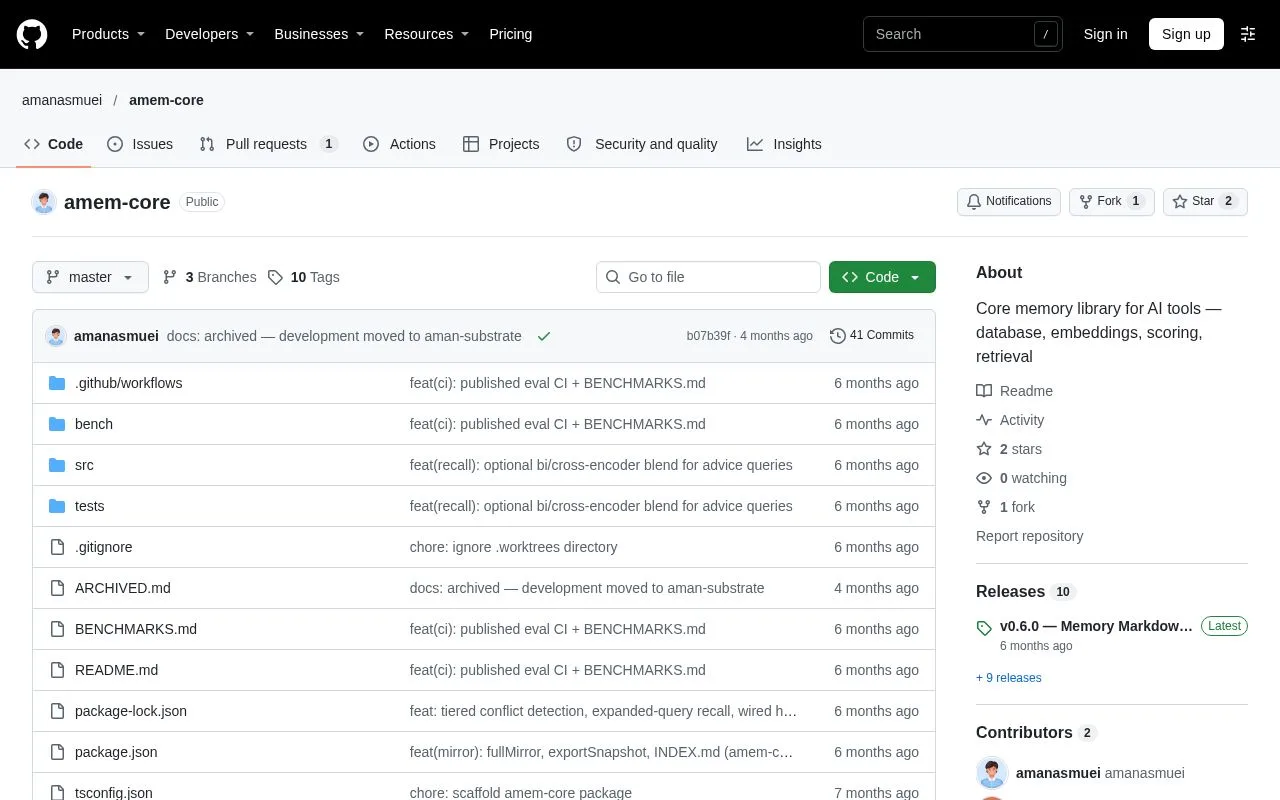Fork the amem-core repository
Image resolution: width=1280 pixels, height=800 pixels.
pyautogui.click(x=1111, y=201)
